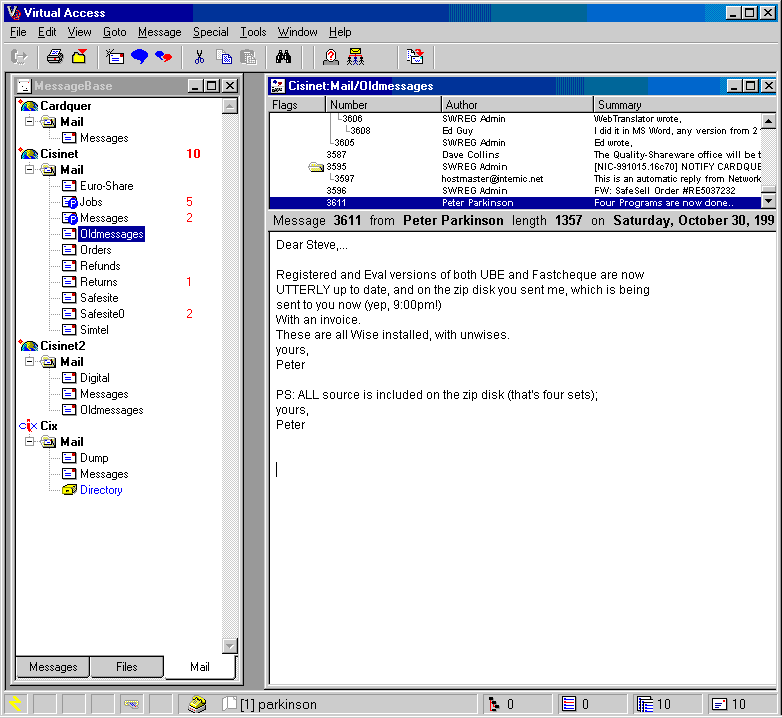Image resolution: width=782 pixels, height=718 pixels.
Task: Click inside the message body text area
Action: (522, 459)
